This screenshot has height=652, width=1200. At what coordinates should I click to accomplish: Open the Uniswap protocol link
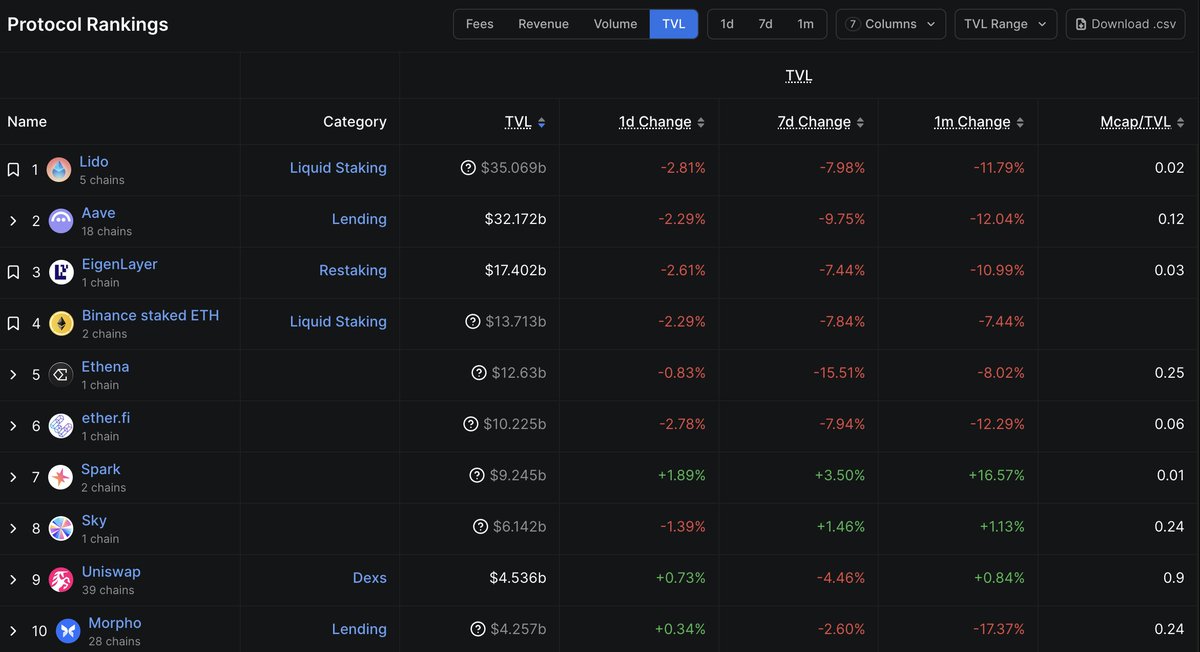coord(111,571)
